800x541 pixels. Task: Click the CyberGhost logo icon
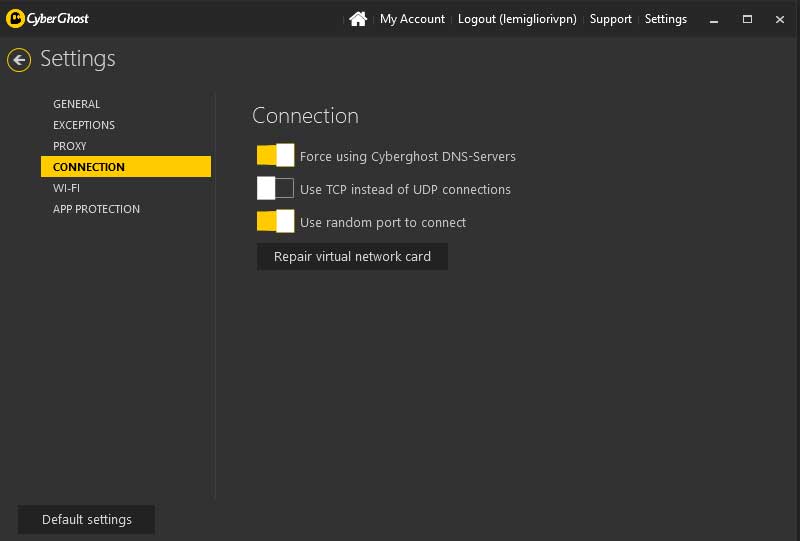pyautogui.click(x=15, y=19)
